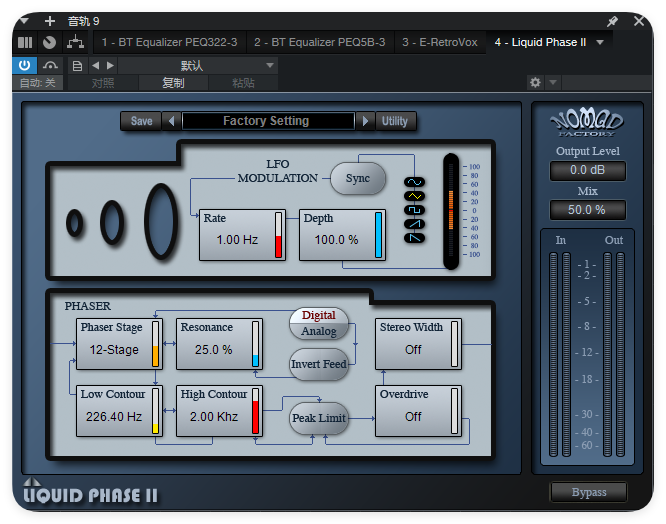Screen dimensions: 666x524
Task: Click the 复制 copy button
Action: (x=173, y=83)
